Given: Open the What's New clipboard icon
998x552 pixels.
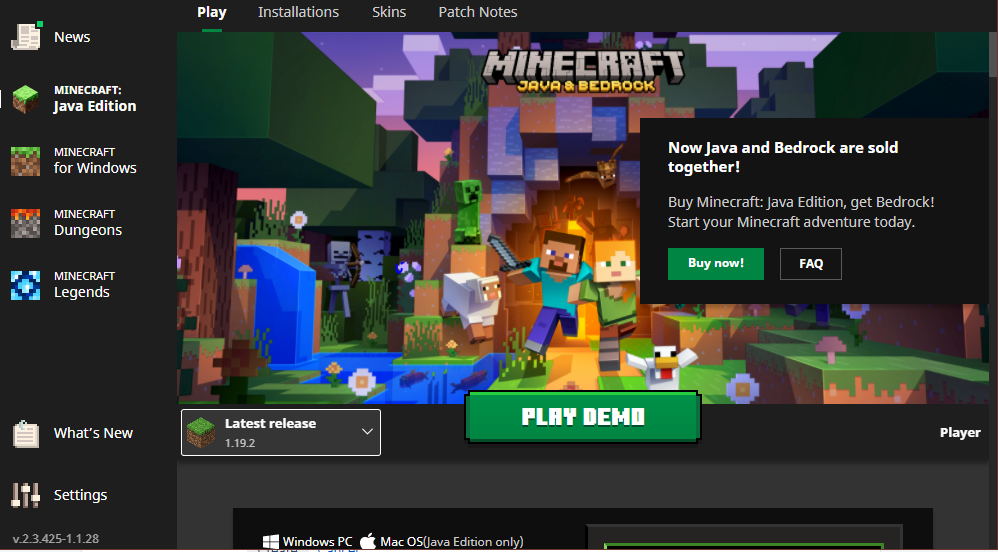Looking at the screenshot, I should click(x=26, y=434).
